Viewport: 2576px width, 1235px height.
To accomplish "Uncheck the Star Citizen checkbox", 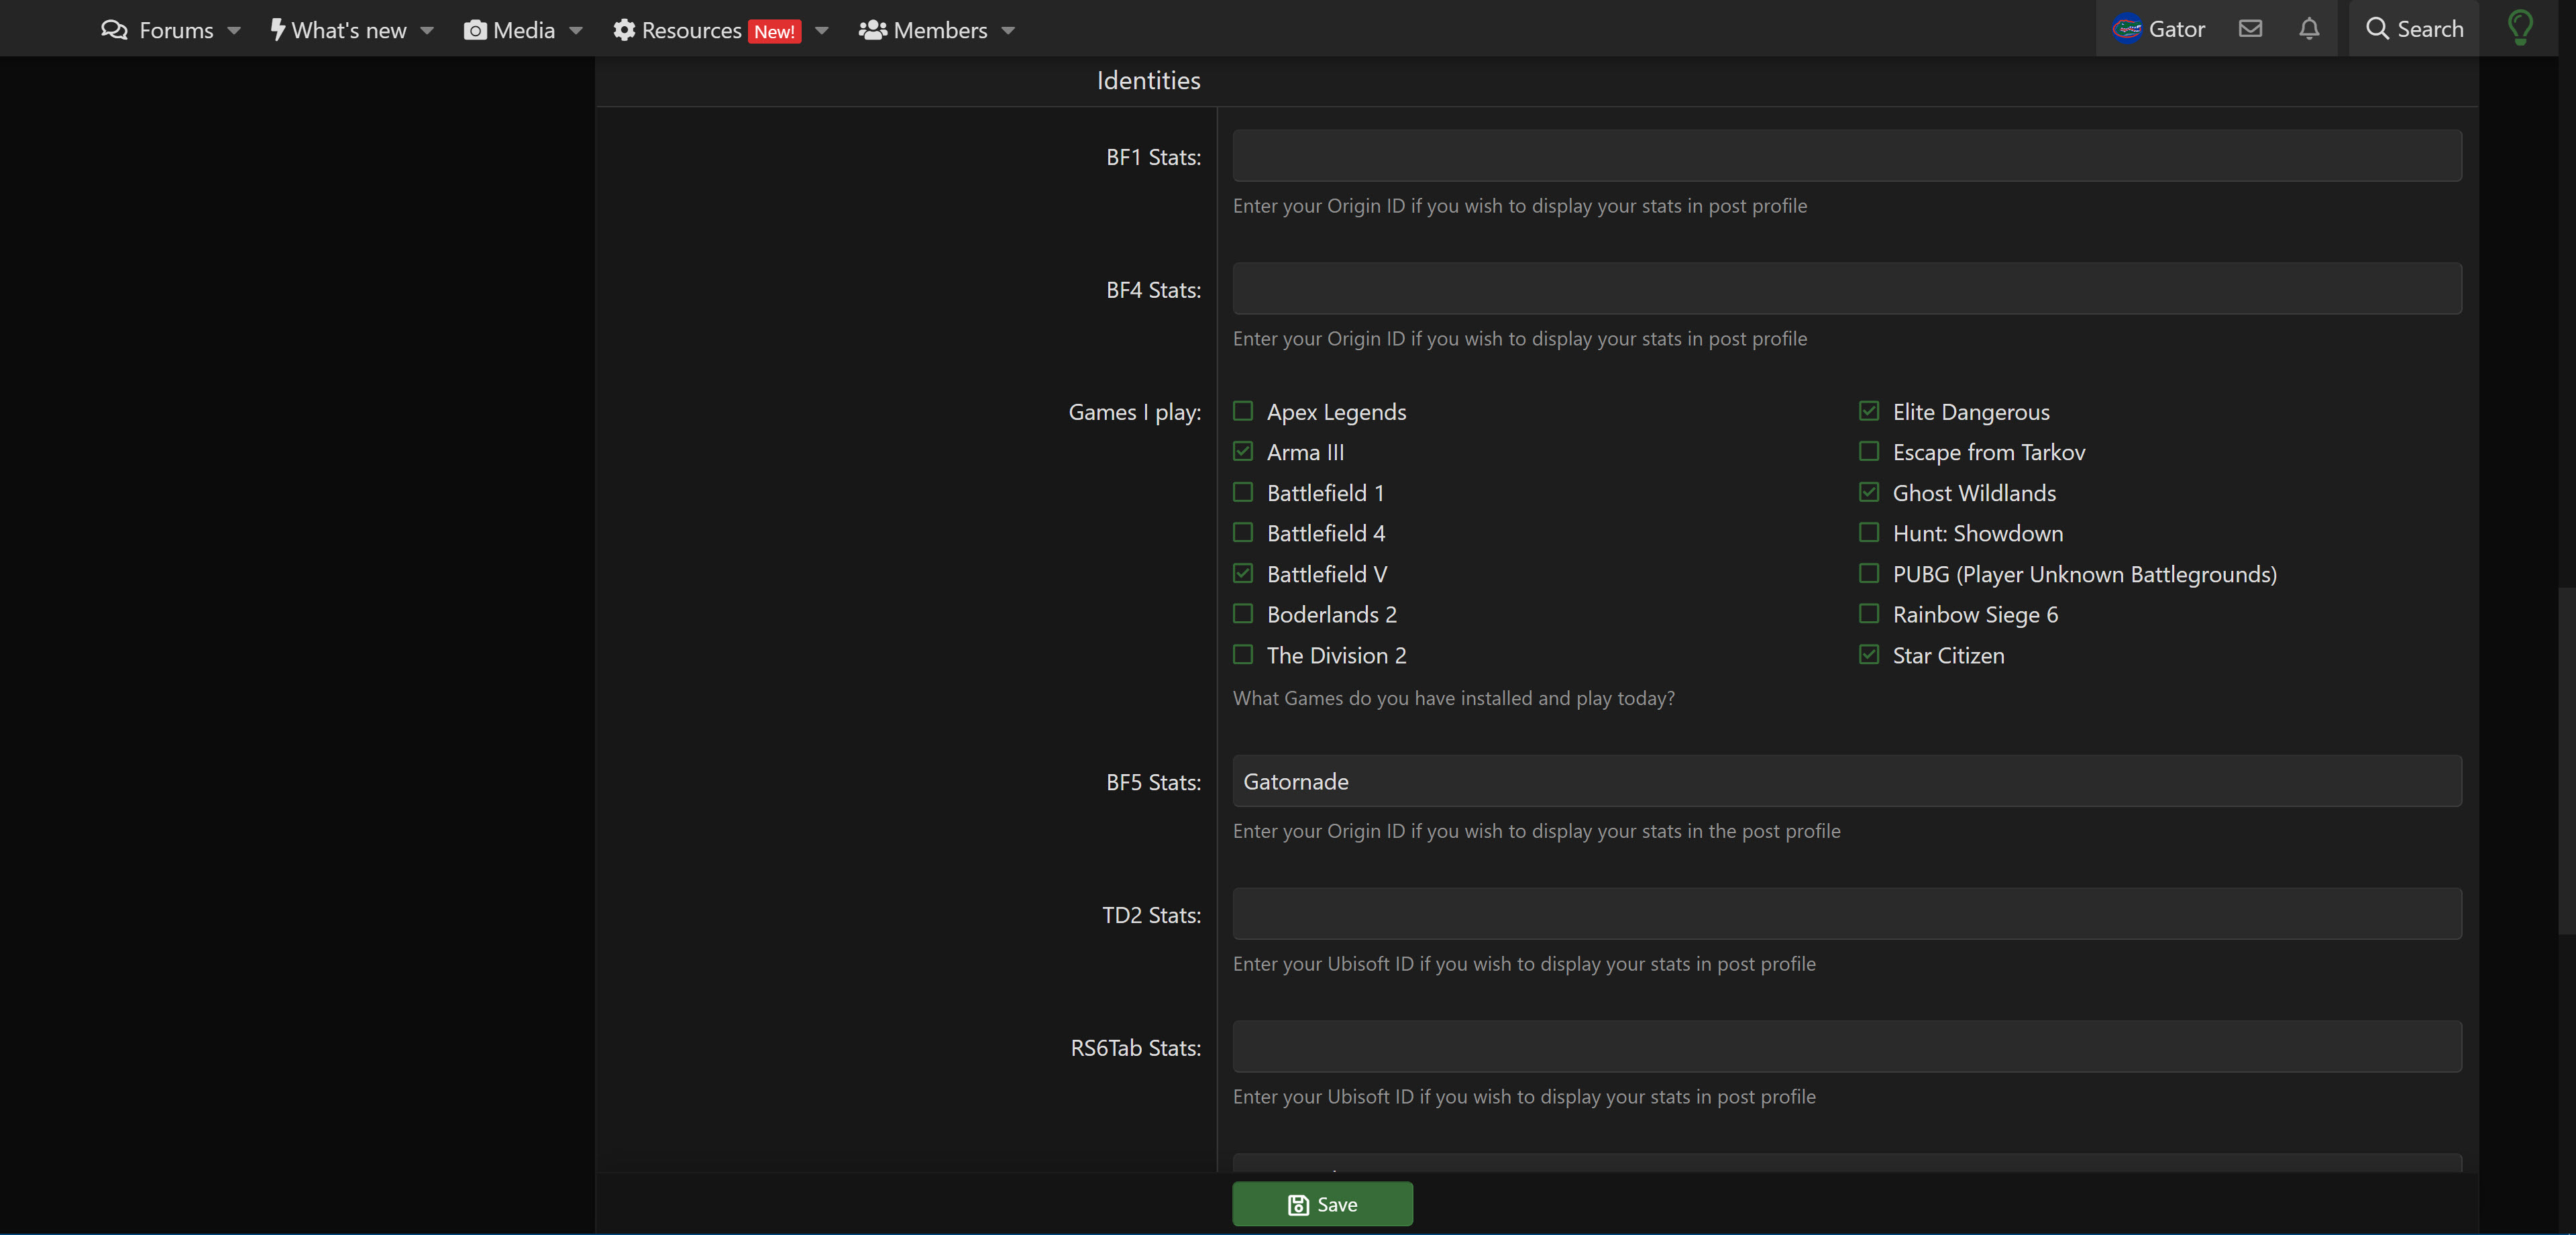I will click(1868, 655).
